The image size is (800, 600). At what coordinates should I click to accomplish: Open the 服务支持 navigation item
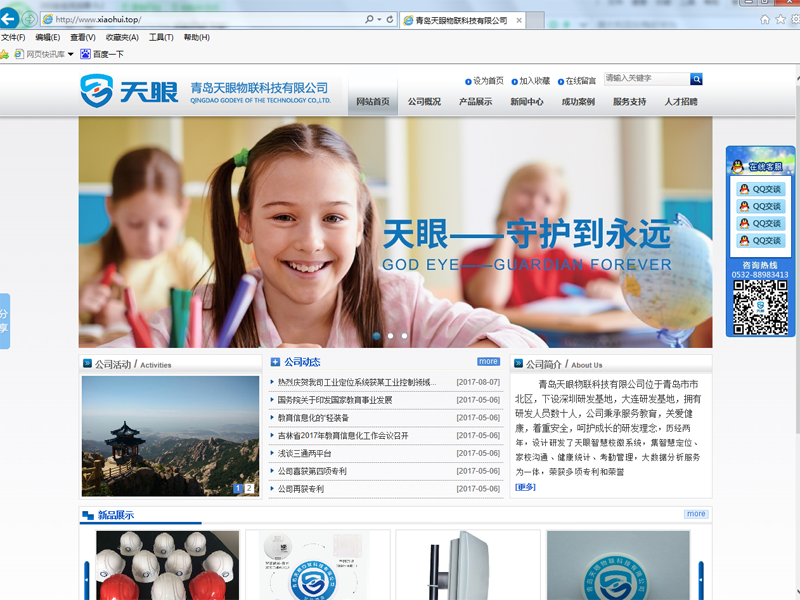pyautogui.click(x=629, y=102)
